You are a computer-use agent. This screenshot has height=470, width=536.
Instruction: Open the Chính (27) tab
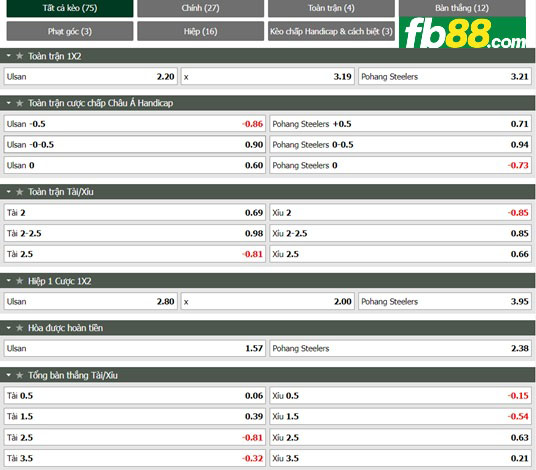(201, 8)
